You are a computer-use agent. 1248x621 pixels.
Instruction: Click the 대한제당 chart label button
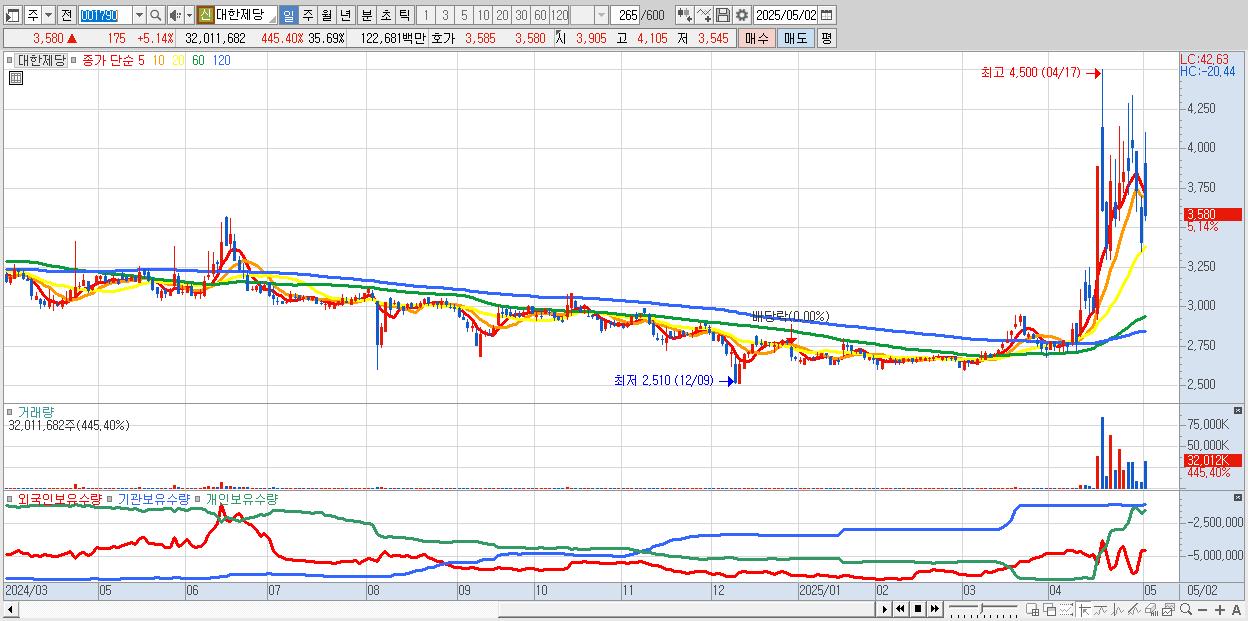pyautogui.click(x=41, y=60)
